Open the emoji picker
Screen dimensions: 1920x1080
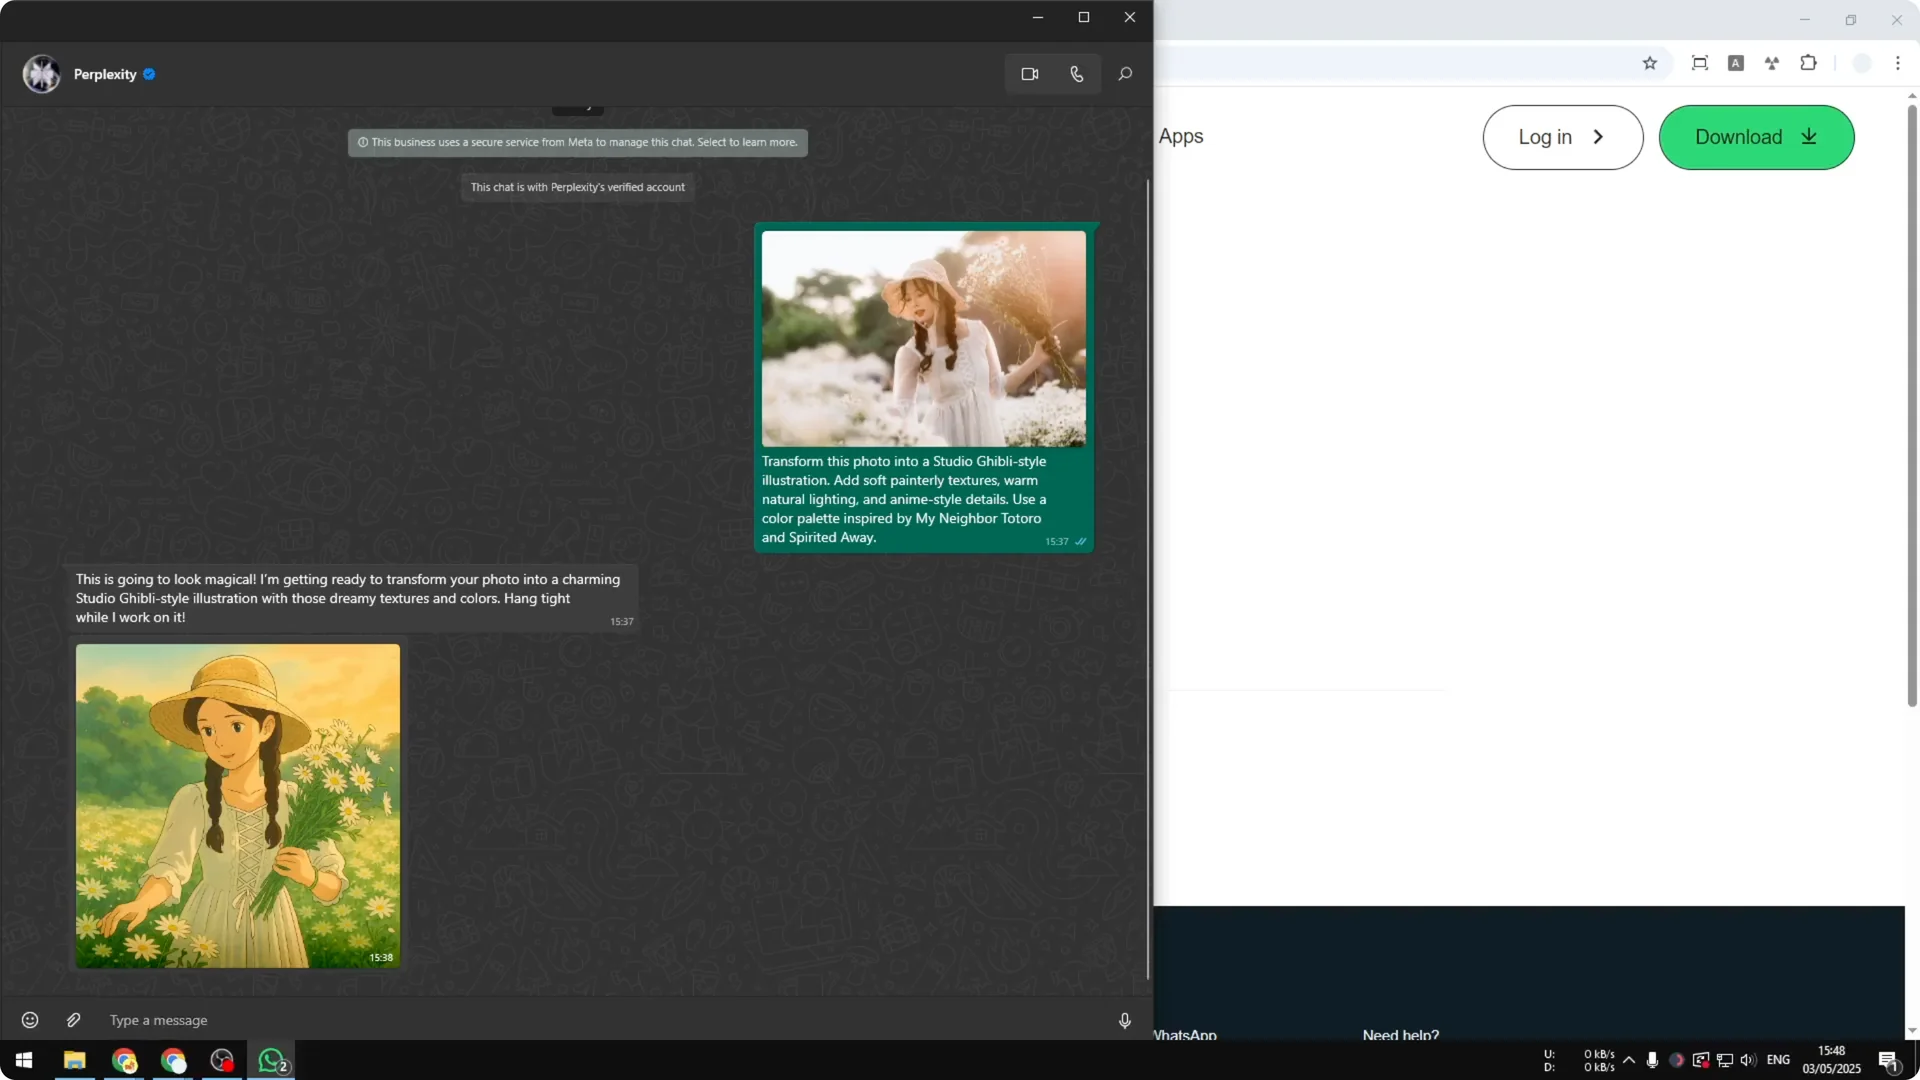click(30, 1020)
